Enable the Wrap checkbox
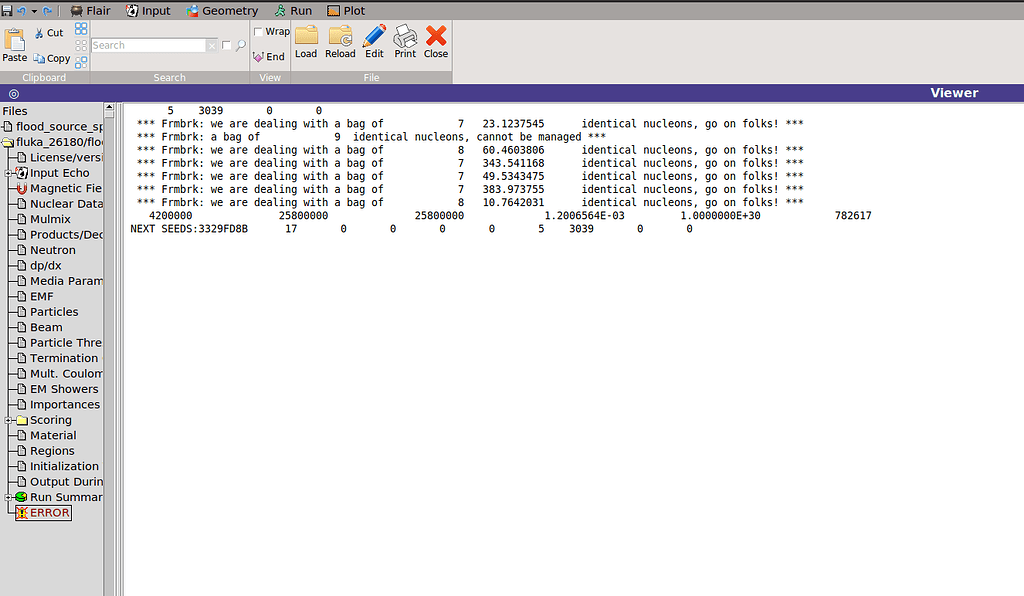The height and width of the screenshot is (596, 1024). (259, 31)
